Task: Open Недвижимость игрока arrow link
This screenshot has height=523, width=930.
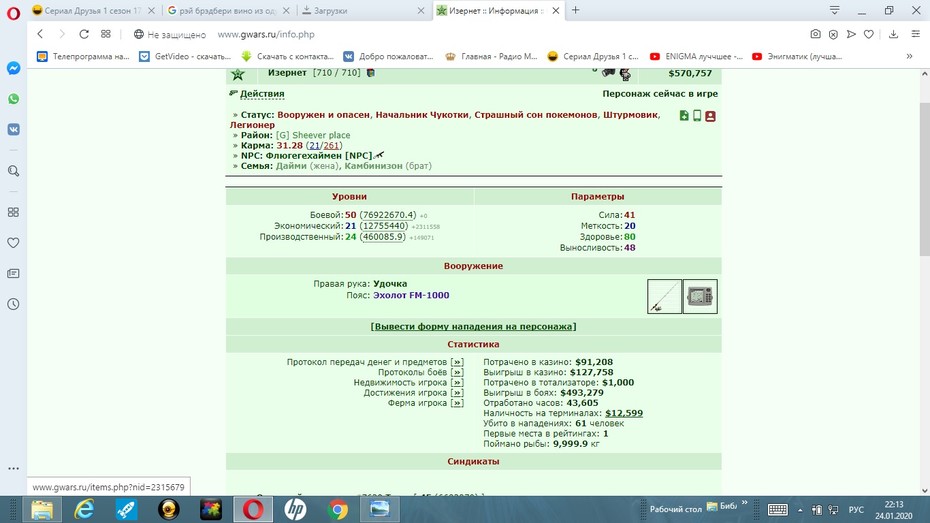Action: click(x=457, y=382)
